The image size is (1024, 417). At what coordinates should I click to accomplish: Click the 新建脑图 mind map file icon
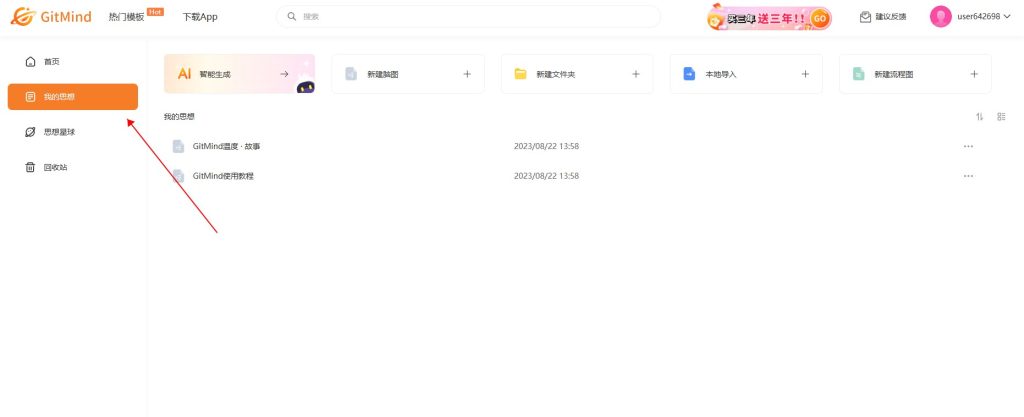tap(351, 74)
